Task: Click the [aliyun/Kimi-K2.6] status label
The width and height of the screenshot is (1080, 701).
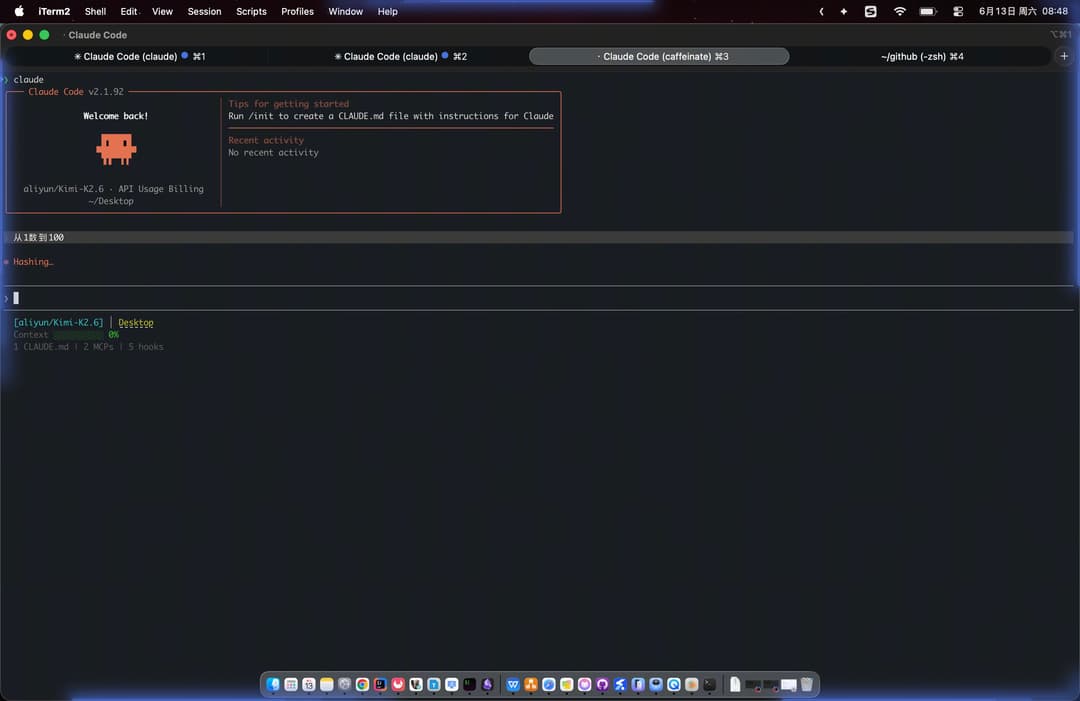Action: pos(59,322)
